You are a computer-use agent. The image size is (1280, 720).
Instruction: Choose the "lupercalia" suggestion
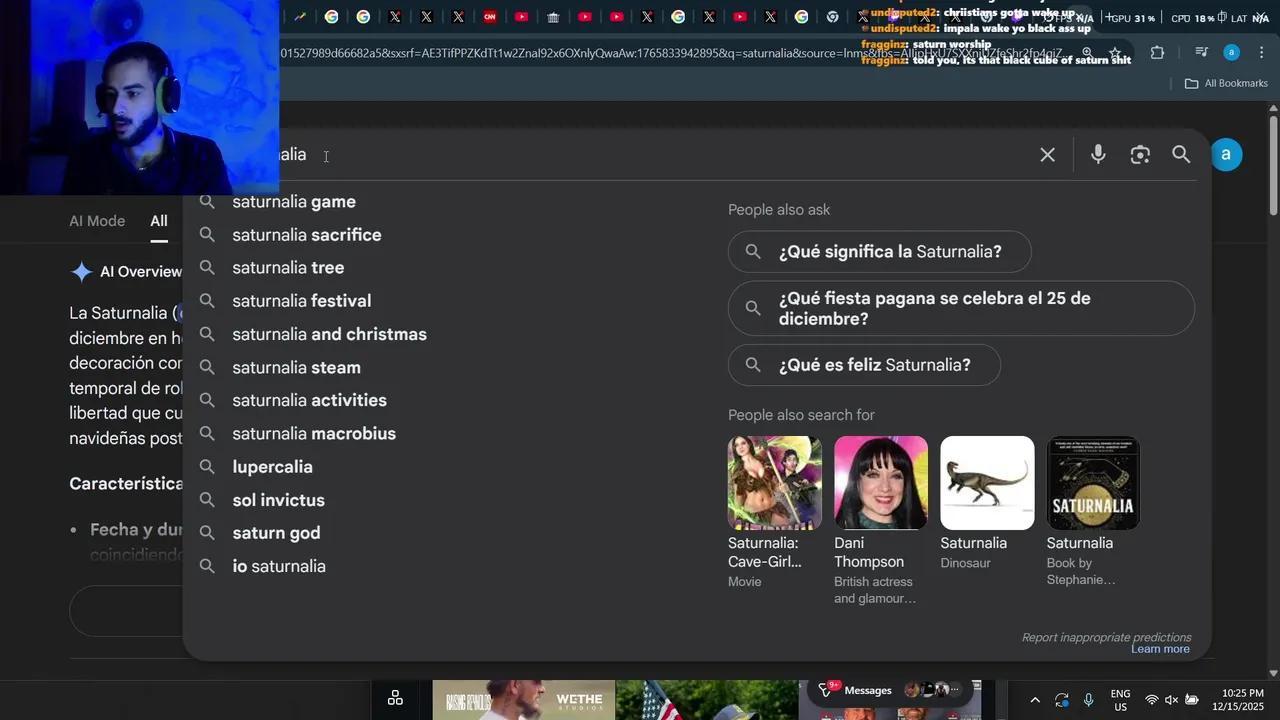coord(273,467)
